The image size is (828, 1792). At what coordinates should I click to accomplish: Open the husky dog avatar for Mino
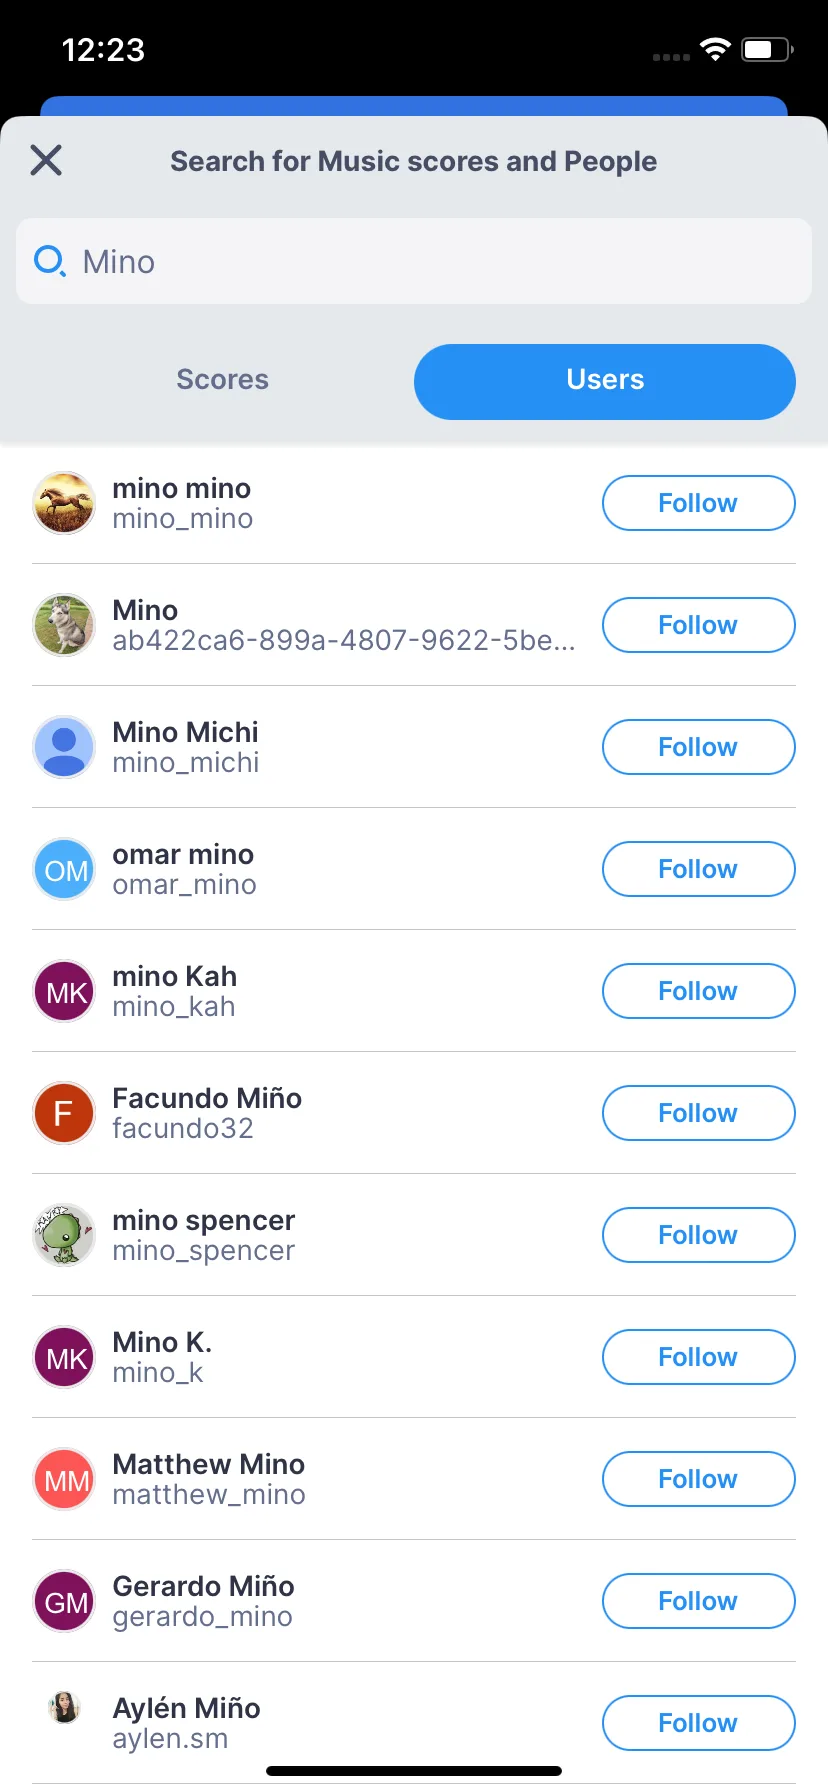64,625
